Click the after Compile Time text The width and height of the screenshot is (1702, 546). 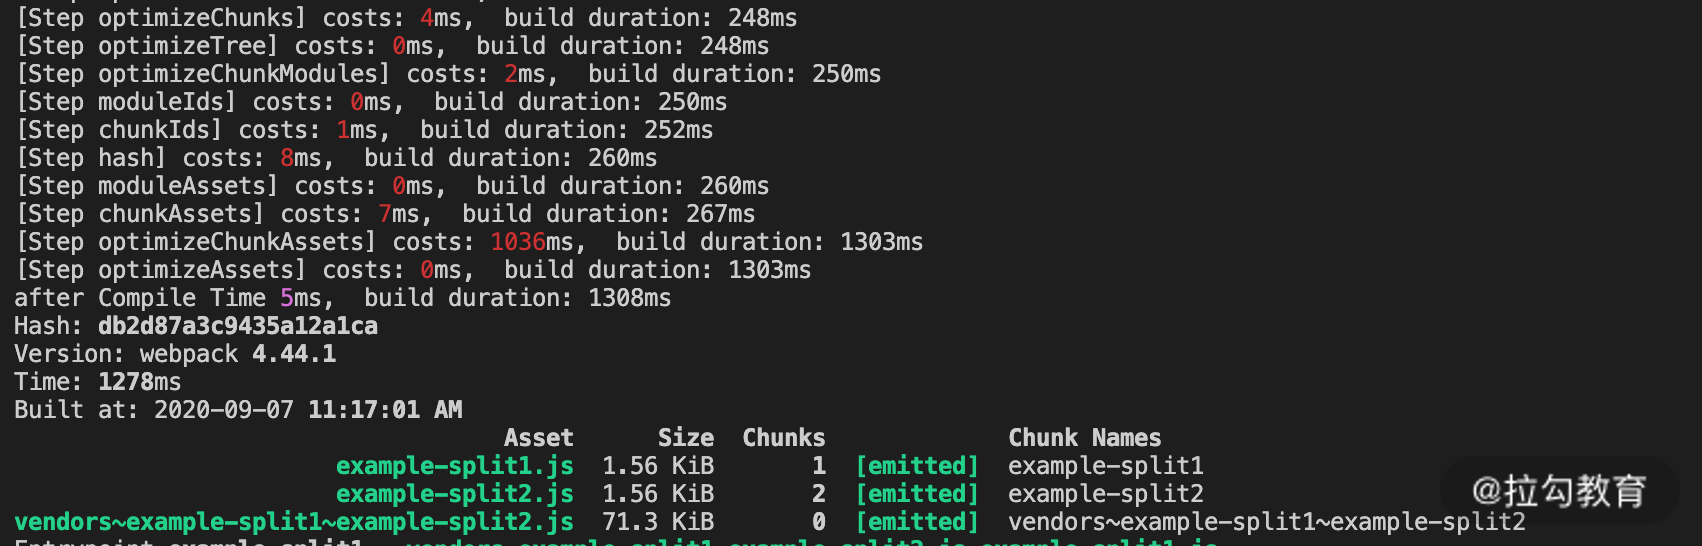click(140, 298)
